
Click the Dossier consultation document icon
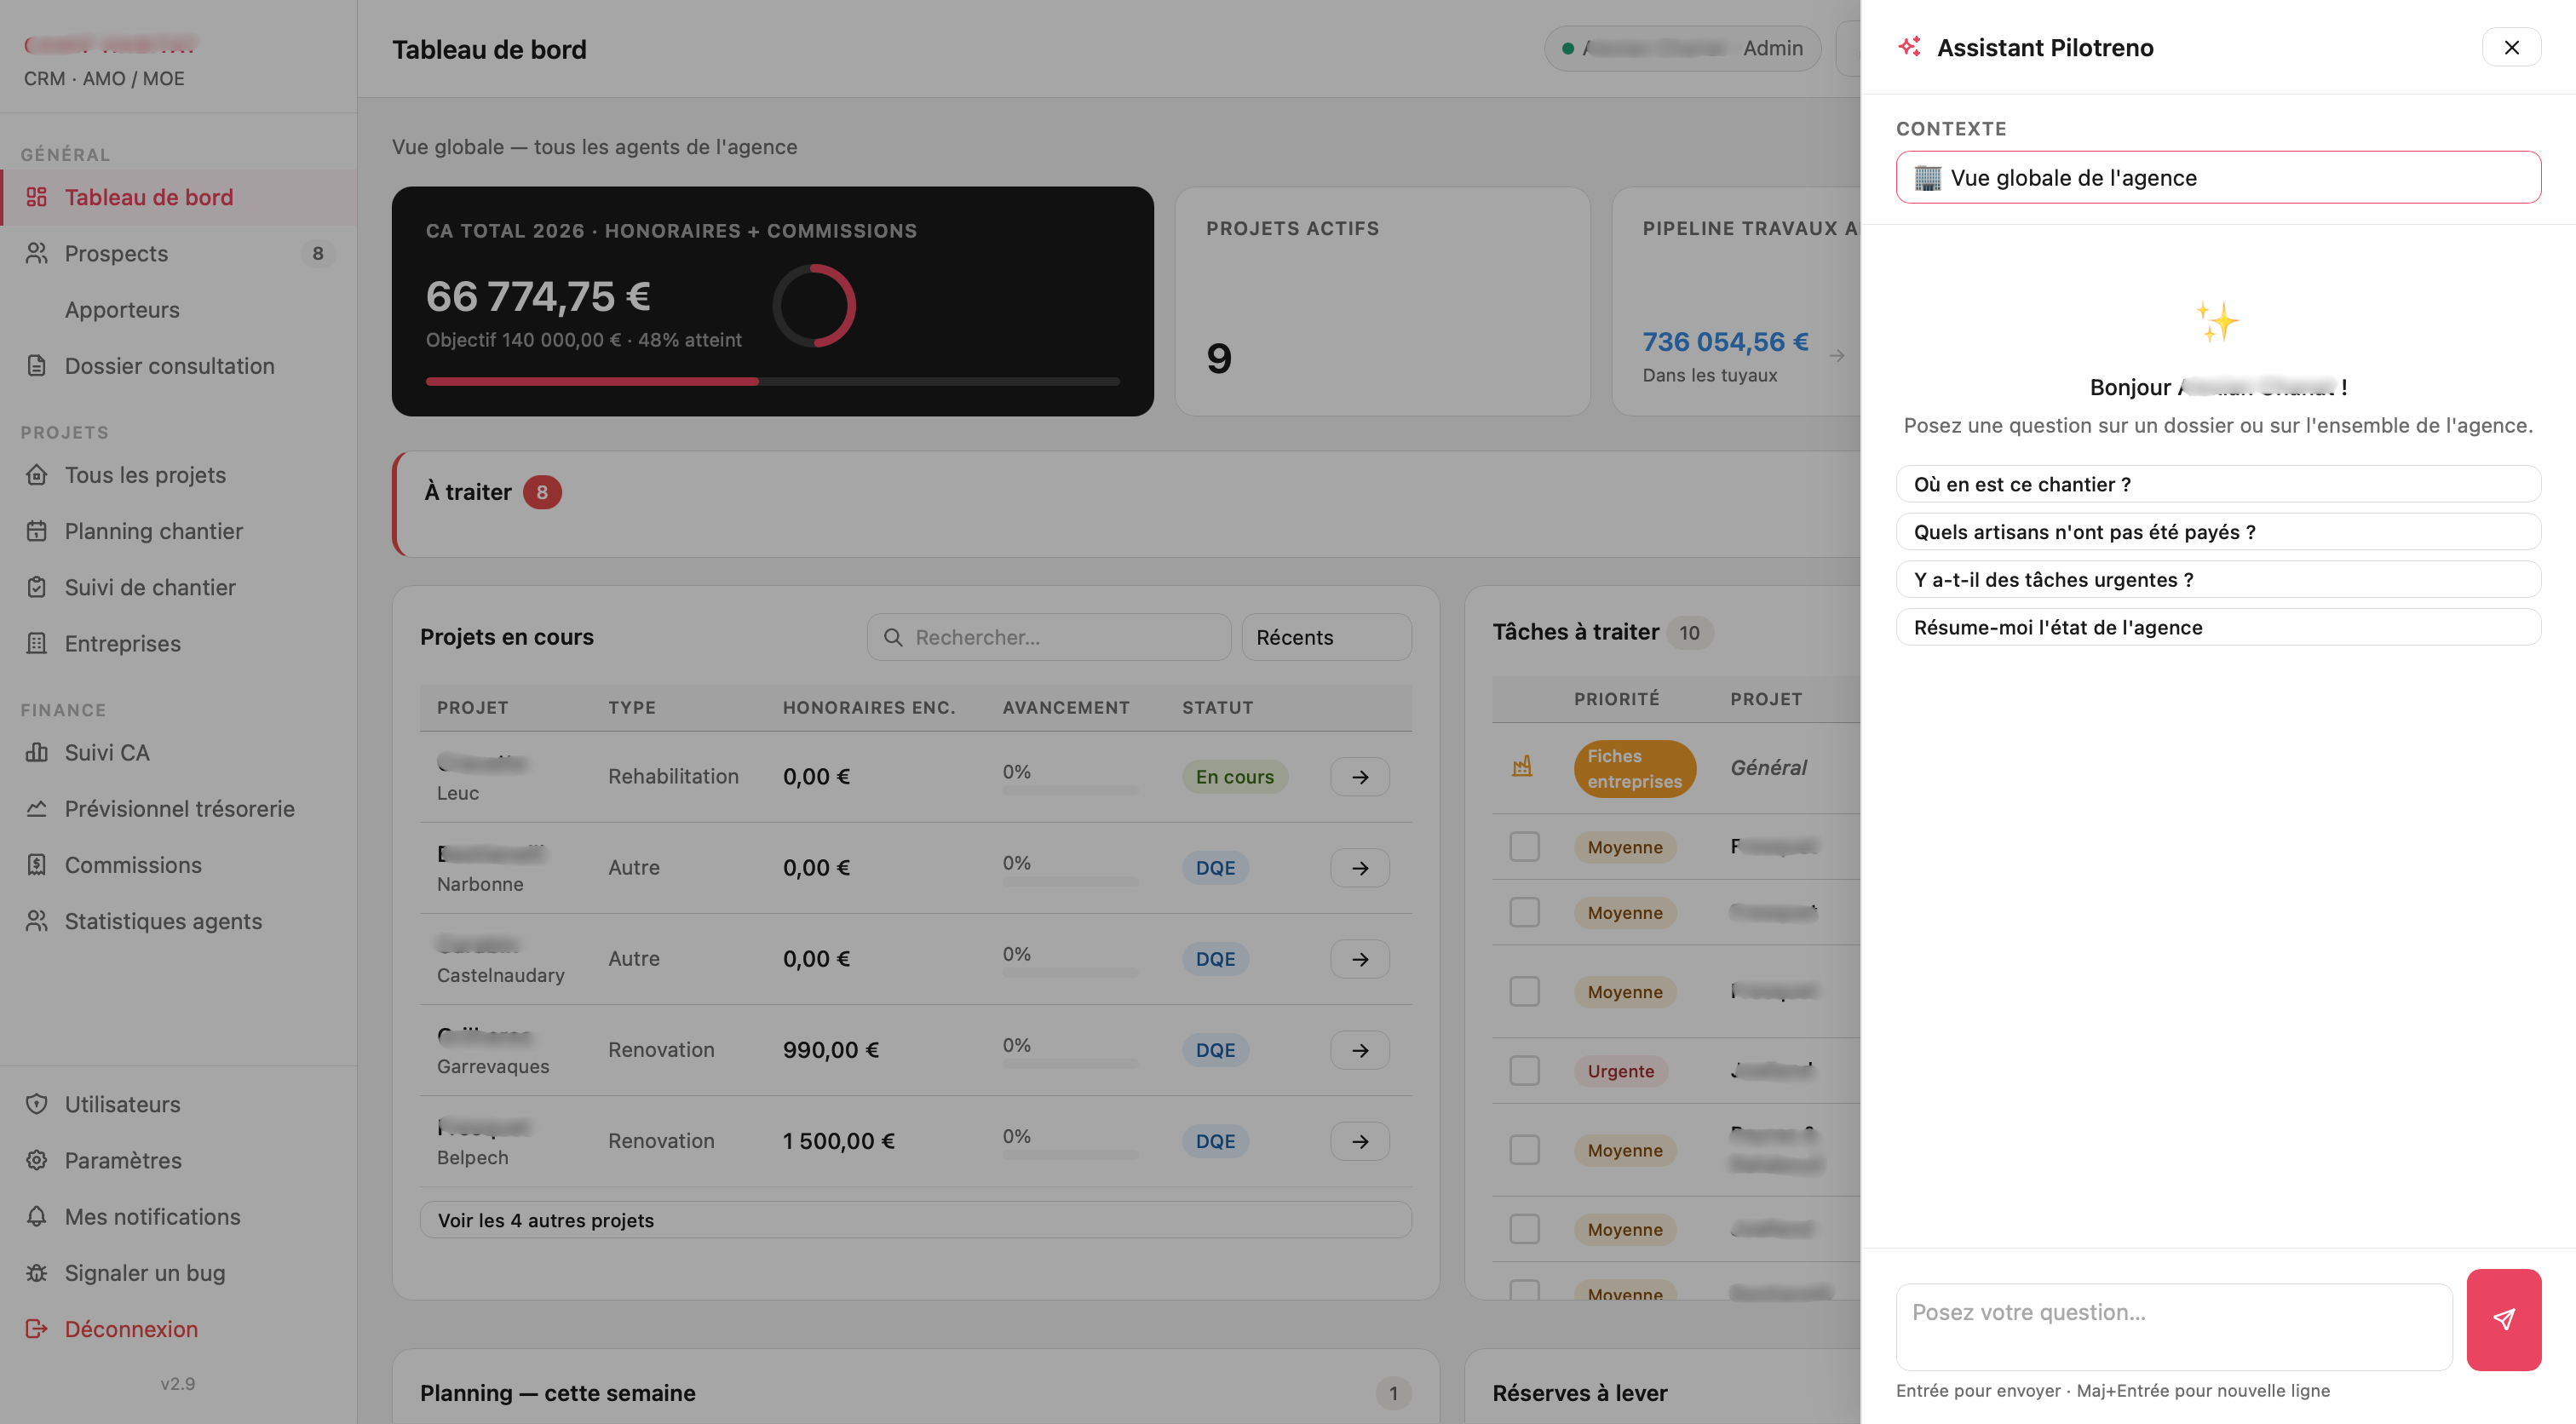(37, 366)
